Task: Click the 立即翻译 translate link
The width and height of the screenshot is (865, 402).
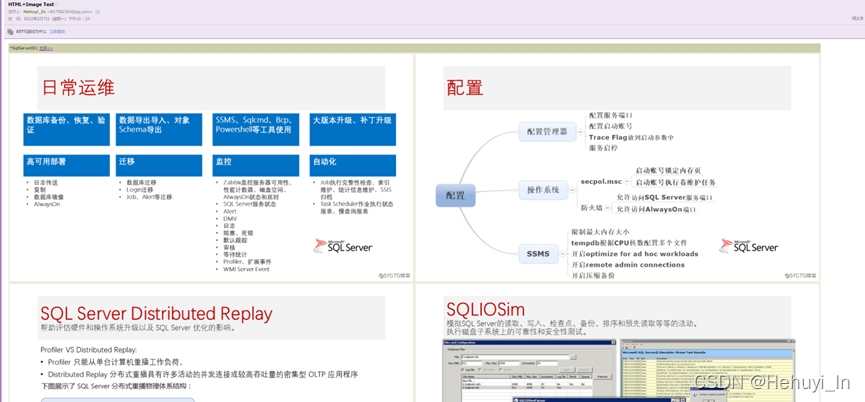Action: pos(57,31)
